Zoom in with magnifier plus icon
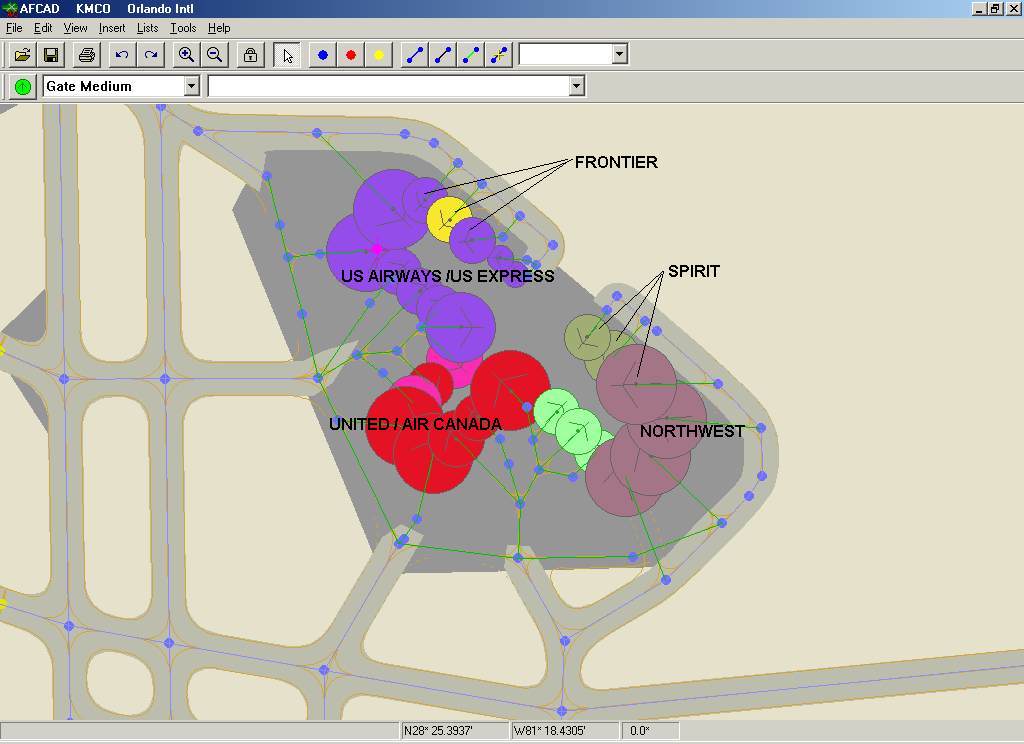 186,55
